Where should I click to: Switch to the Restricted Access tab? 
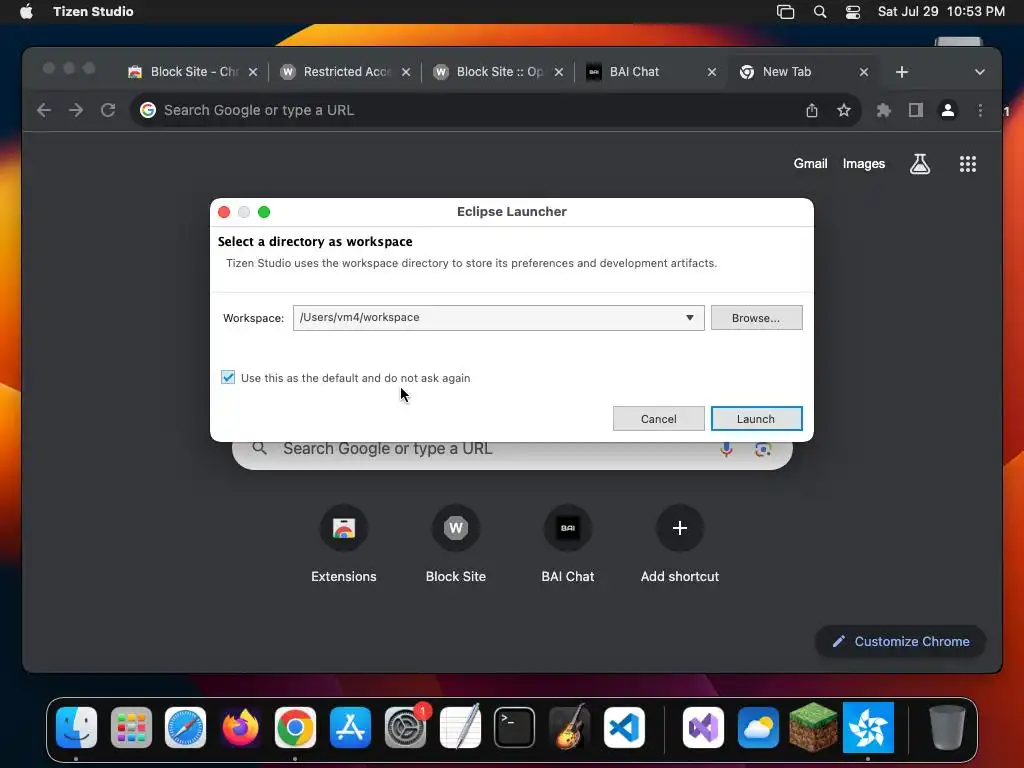(x=346, y=72)
